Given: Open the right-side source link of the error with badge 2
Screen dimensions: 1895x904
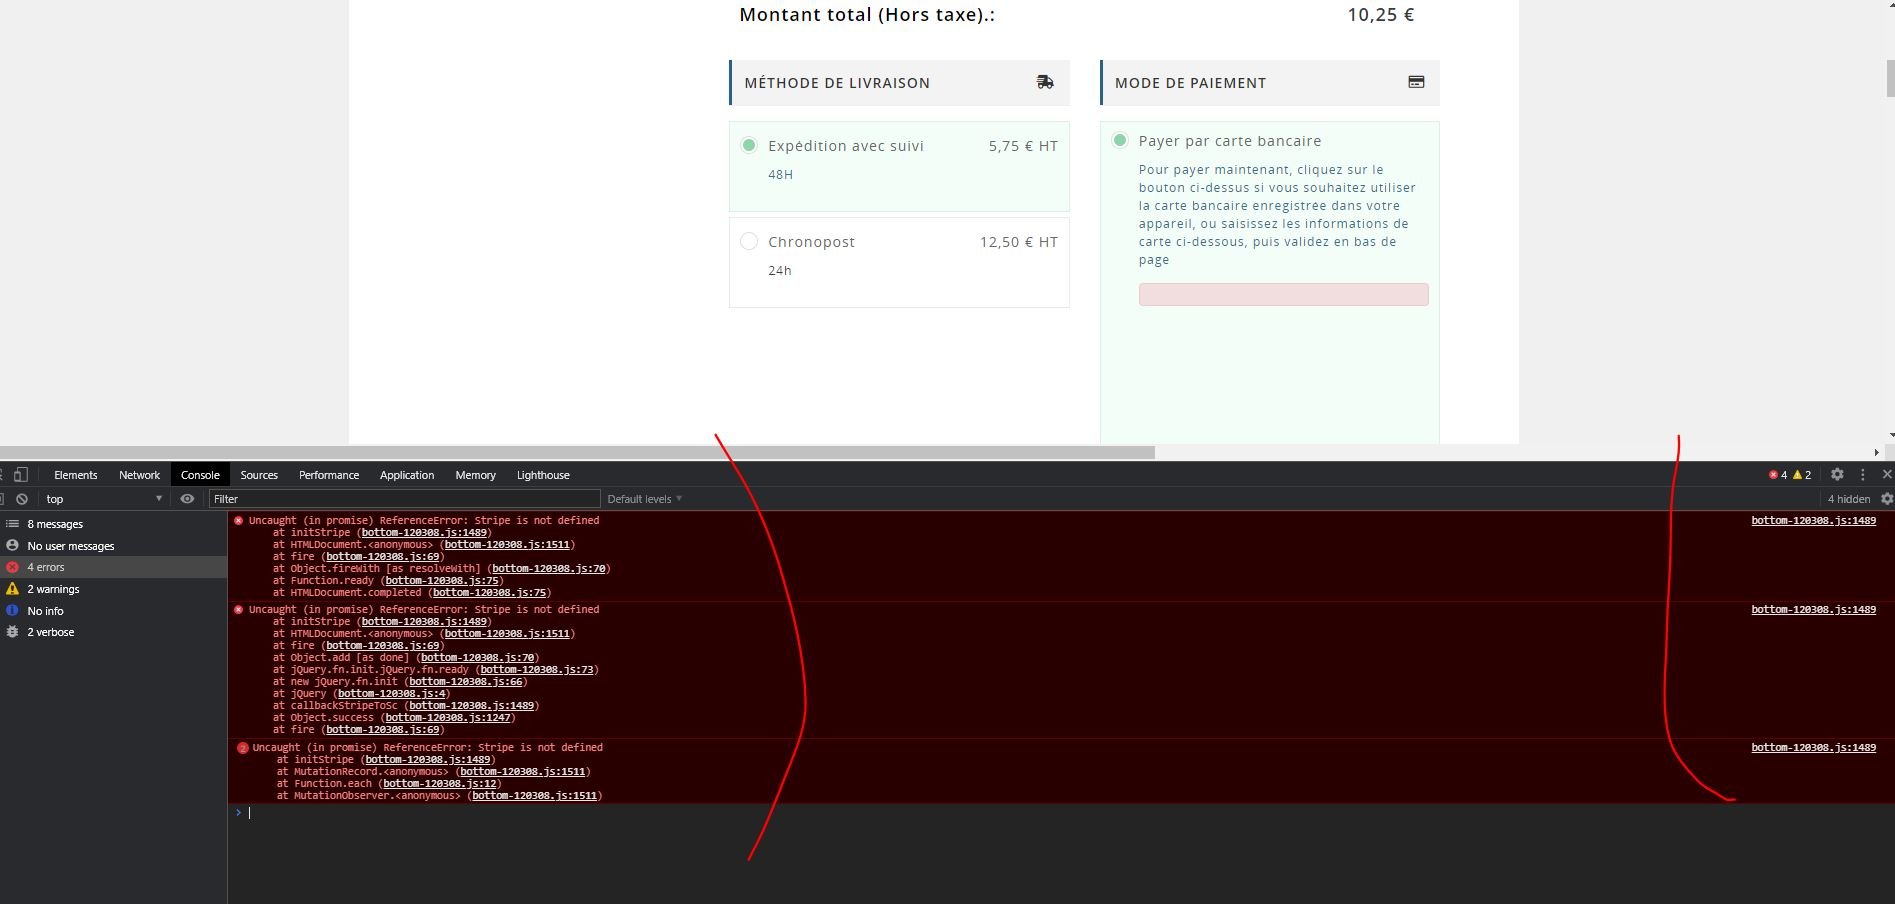Looking at the screenshot, I should [x=1813, y=748].
